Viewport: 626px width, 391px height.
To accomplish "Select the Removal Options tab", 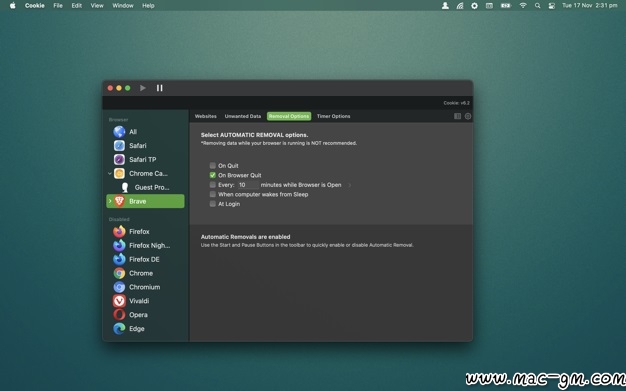I will pos(289,116).
